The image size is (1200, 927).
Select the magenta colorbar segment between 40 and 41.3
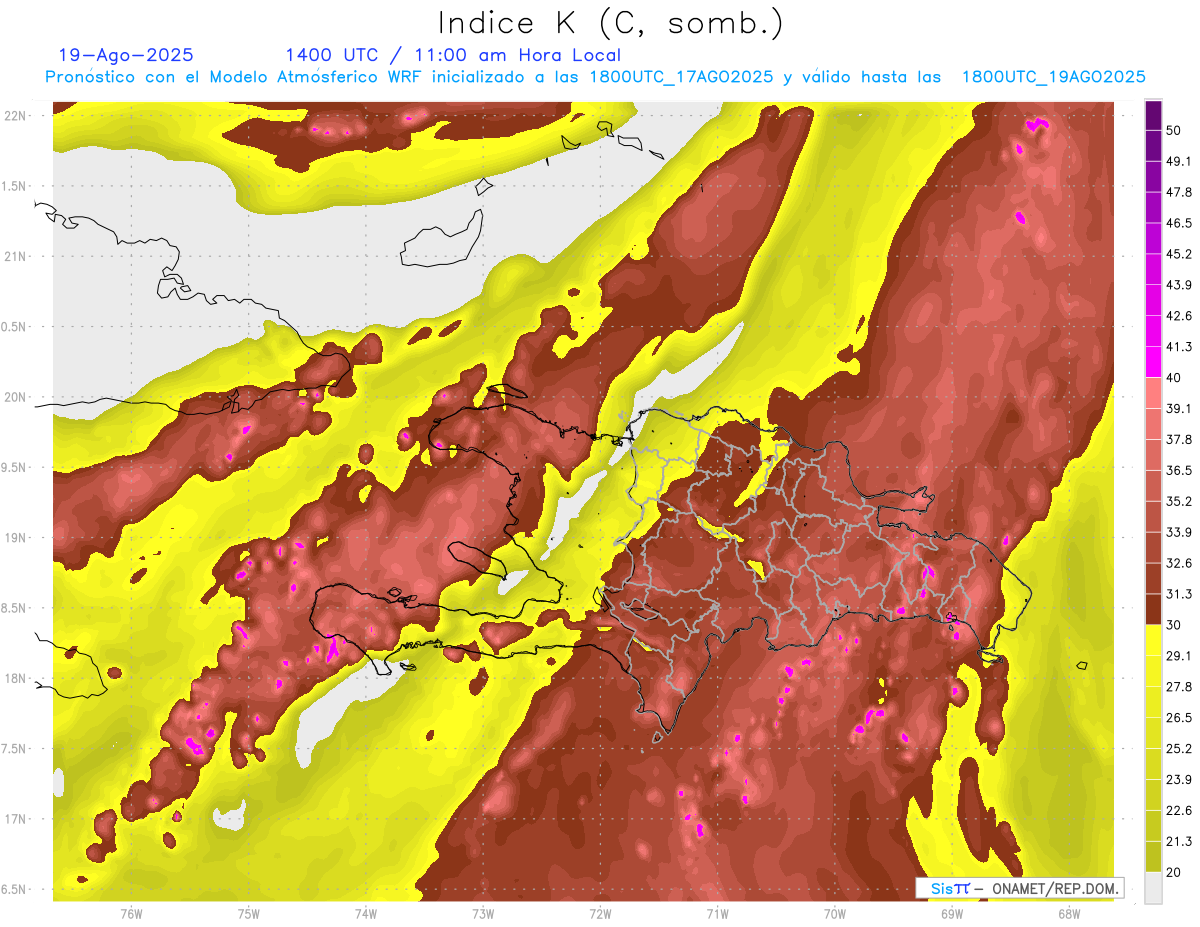(1153, 361)
